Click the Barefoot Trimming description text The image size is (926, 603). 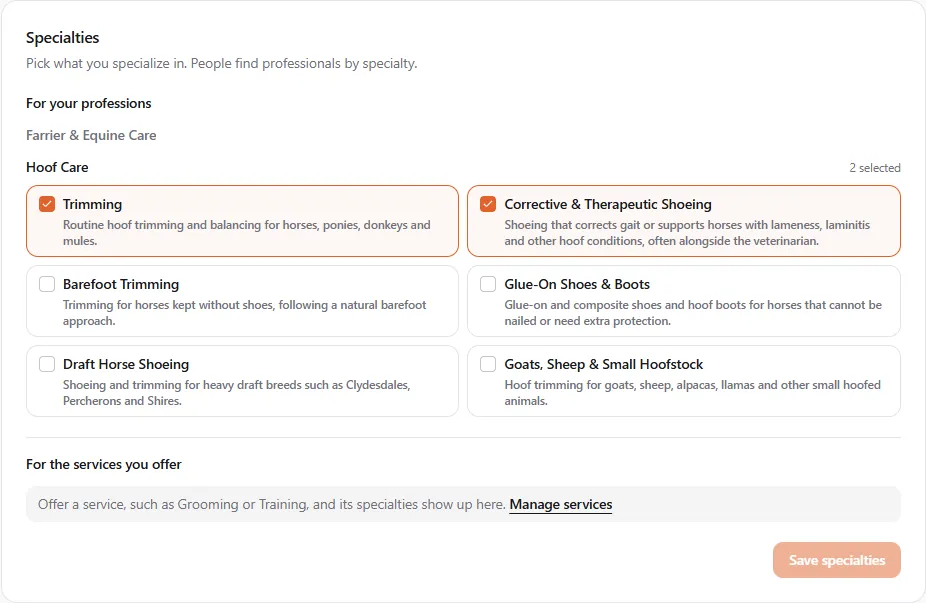(x=244, y=313)
